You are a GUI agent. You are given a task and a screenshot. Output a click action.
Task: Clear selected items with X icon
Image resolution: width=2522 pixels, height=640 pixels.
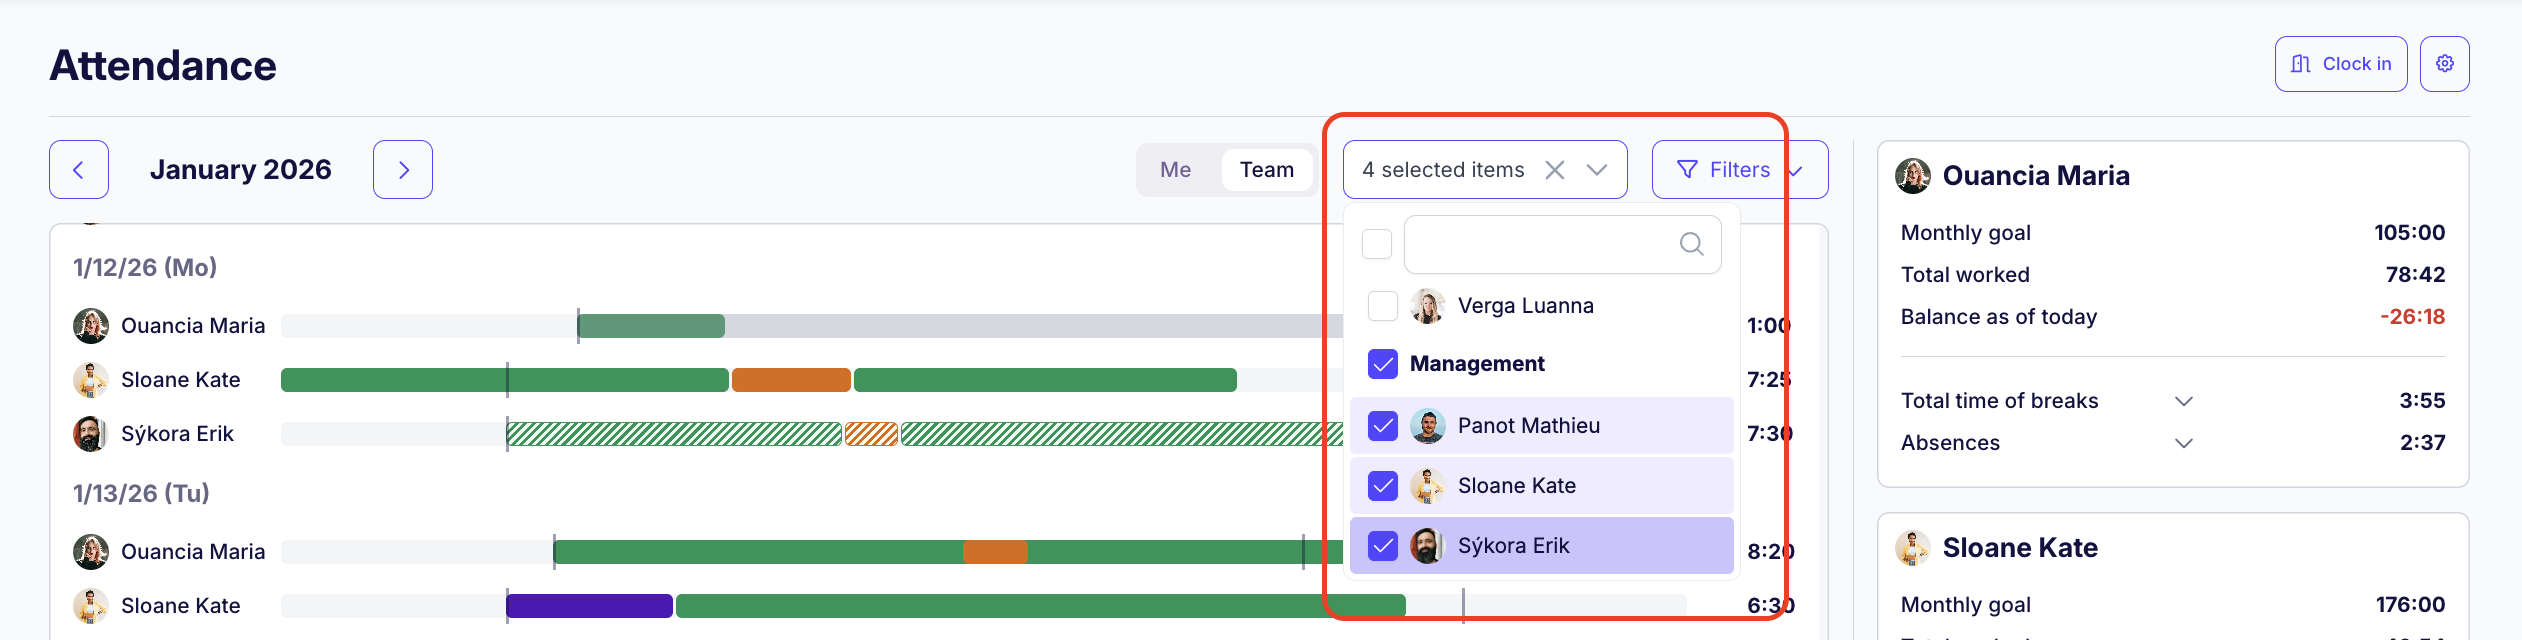pos(1554,170)
